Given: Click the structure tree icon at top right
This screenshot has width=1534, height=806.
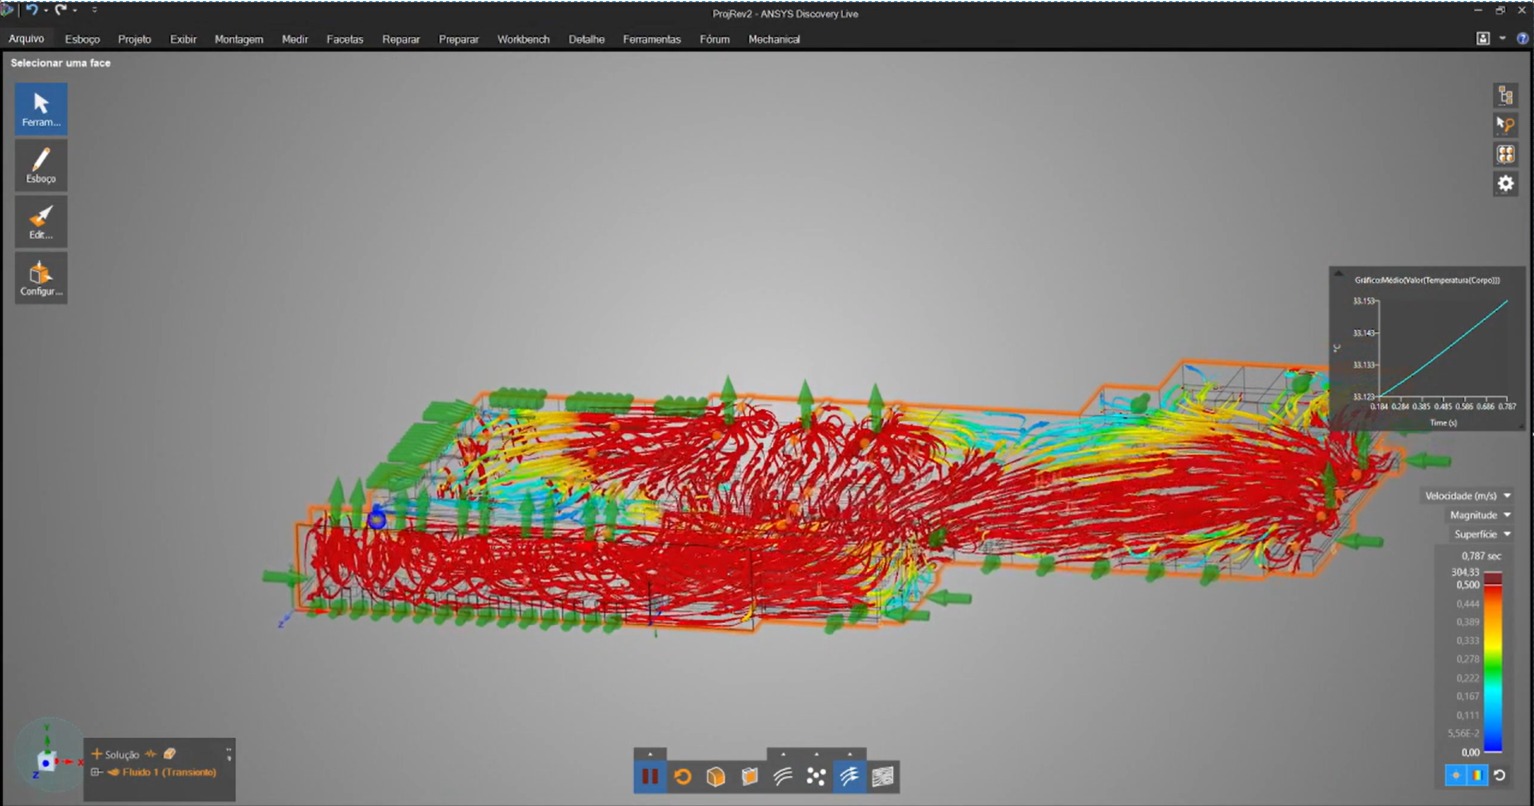Looking at the screenshot, I should click(1505, 95).
